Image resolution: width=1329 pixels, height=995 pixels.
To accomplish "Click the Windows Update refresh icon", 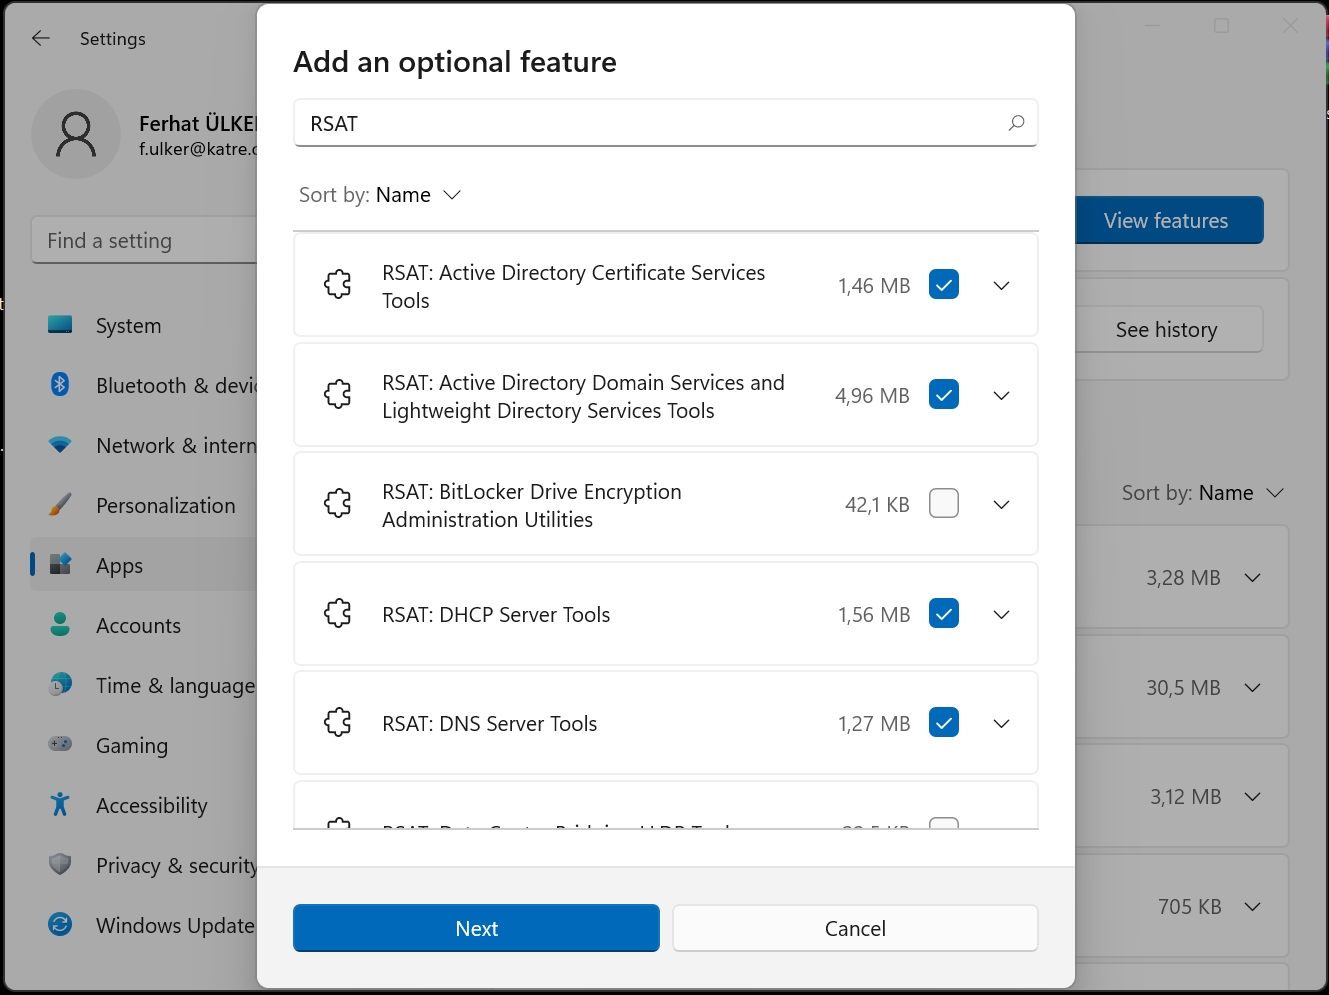I will pos(60,924).
